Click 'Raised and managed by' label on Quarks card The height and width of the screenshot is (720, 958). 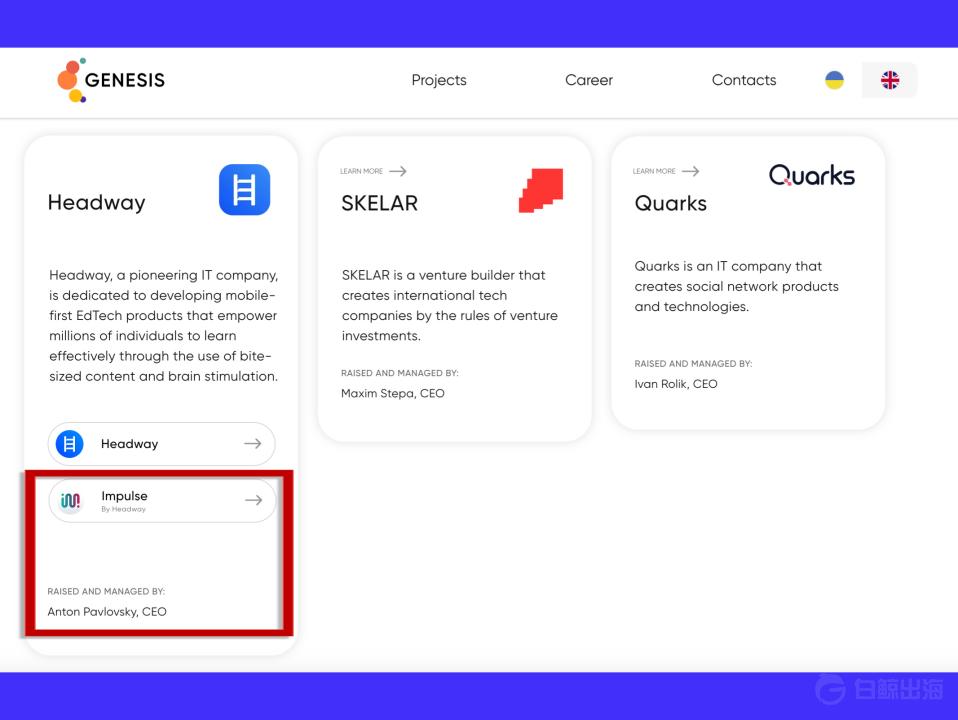click(693, 364)
